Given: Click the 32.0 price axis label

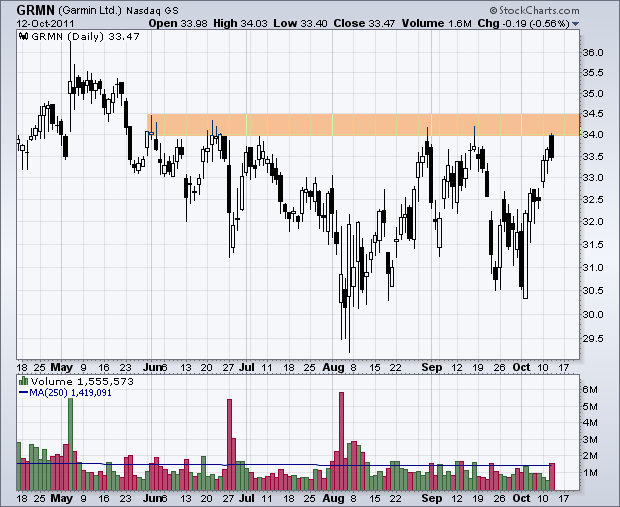Looking at the screenshot, I should [593, 221].
